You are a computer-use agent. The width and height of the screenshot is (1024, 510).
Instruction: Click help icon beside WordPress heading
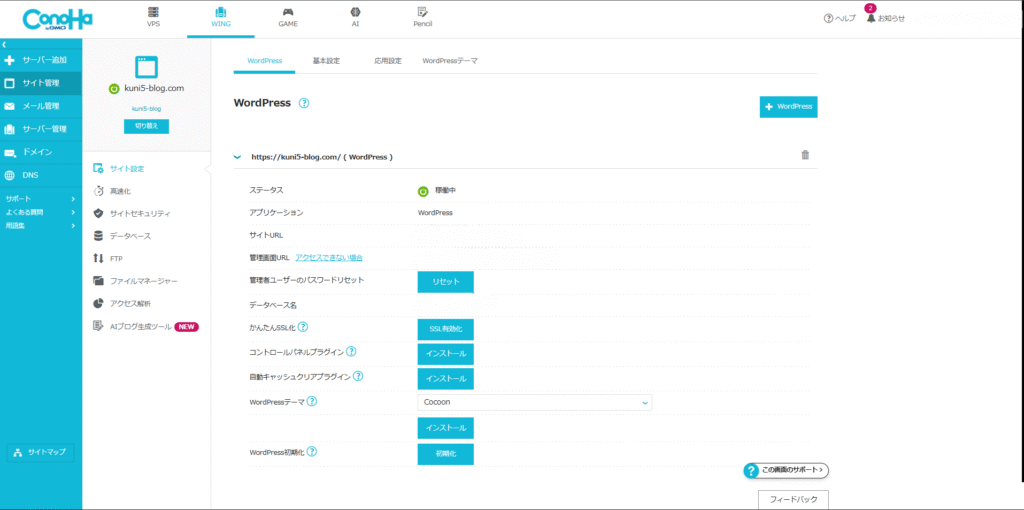point(304,103)
